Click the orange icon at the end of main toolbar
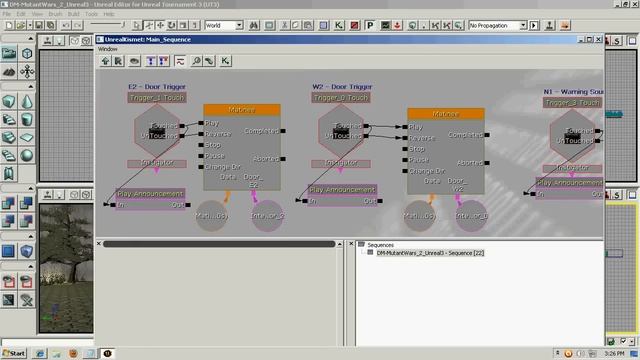 pyautogui.click(x=565, y=25)
